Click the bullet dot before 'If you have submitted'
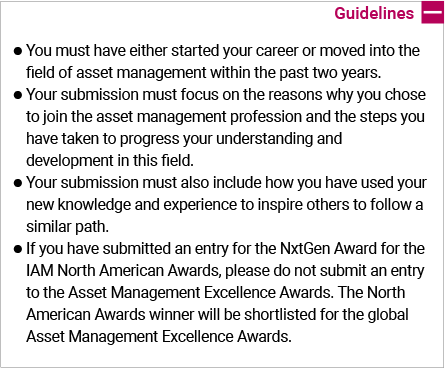Screen dimensions: 445x368 [18, 249]
